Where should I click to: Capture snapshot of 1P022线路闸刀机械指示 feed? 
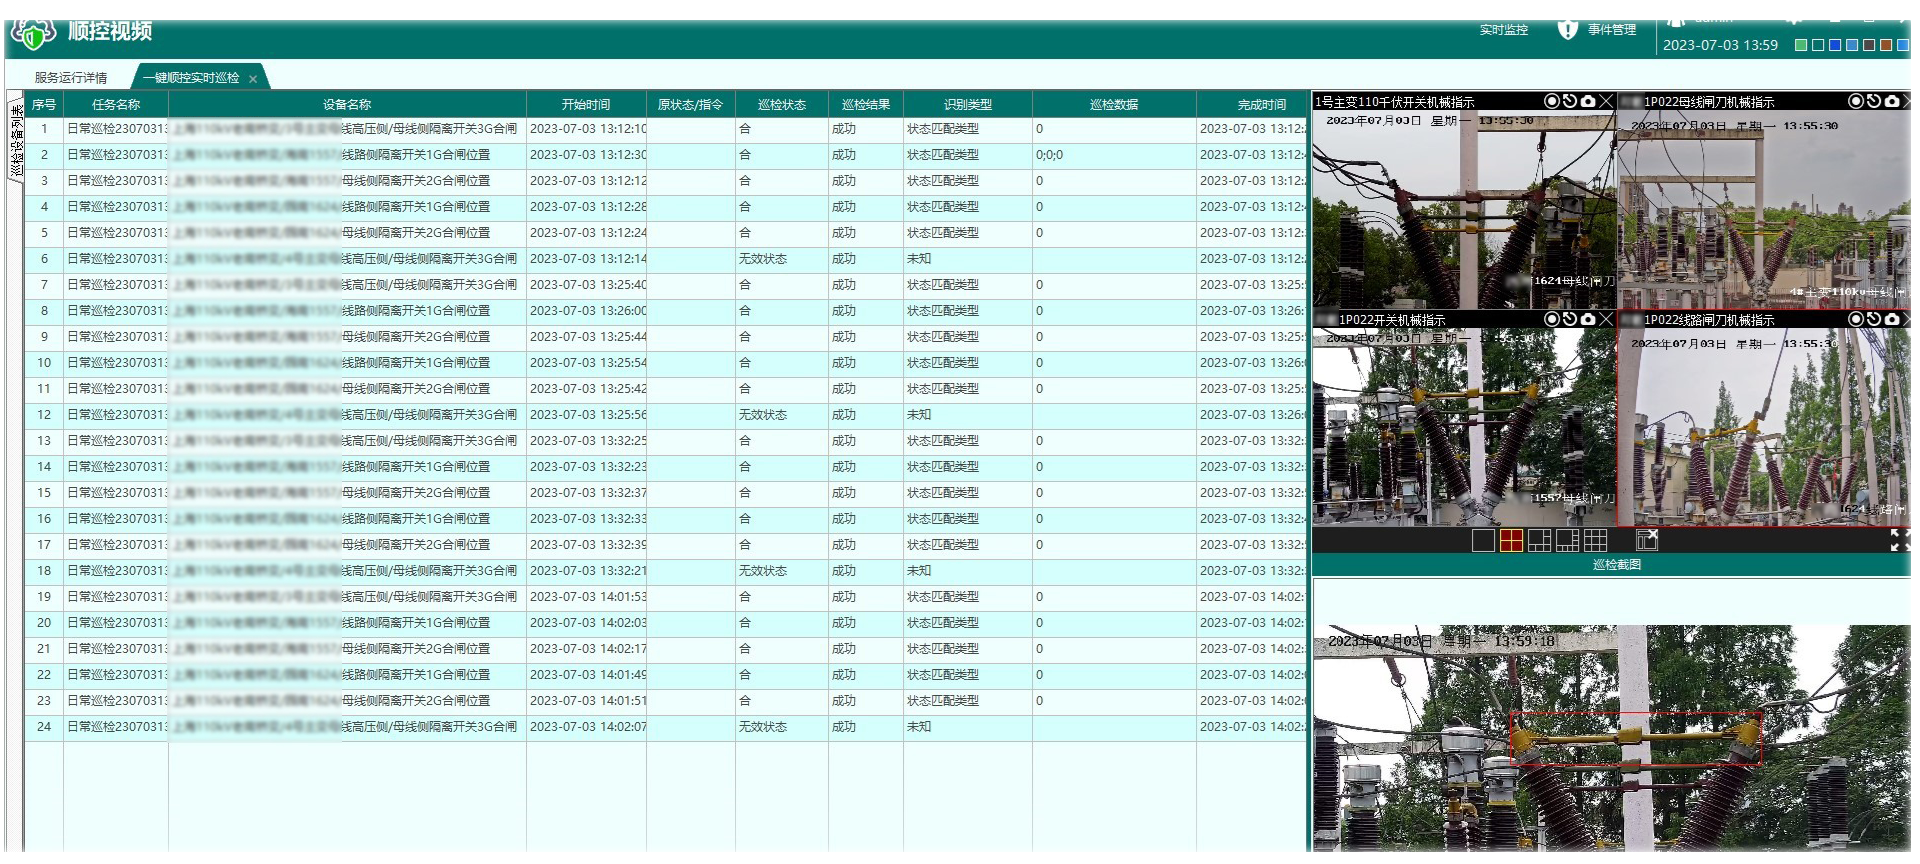[x=1892, y=319]
